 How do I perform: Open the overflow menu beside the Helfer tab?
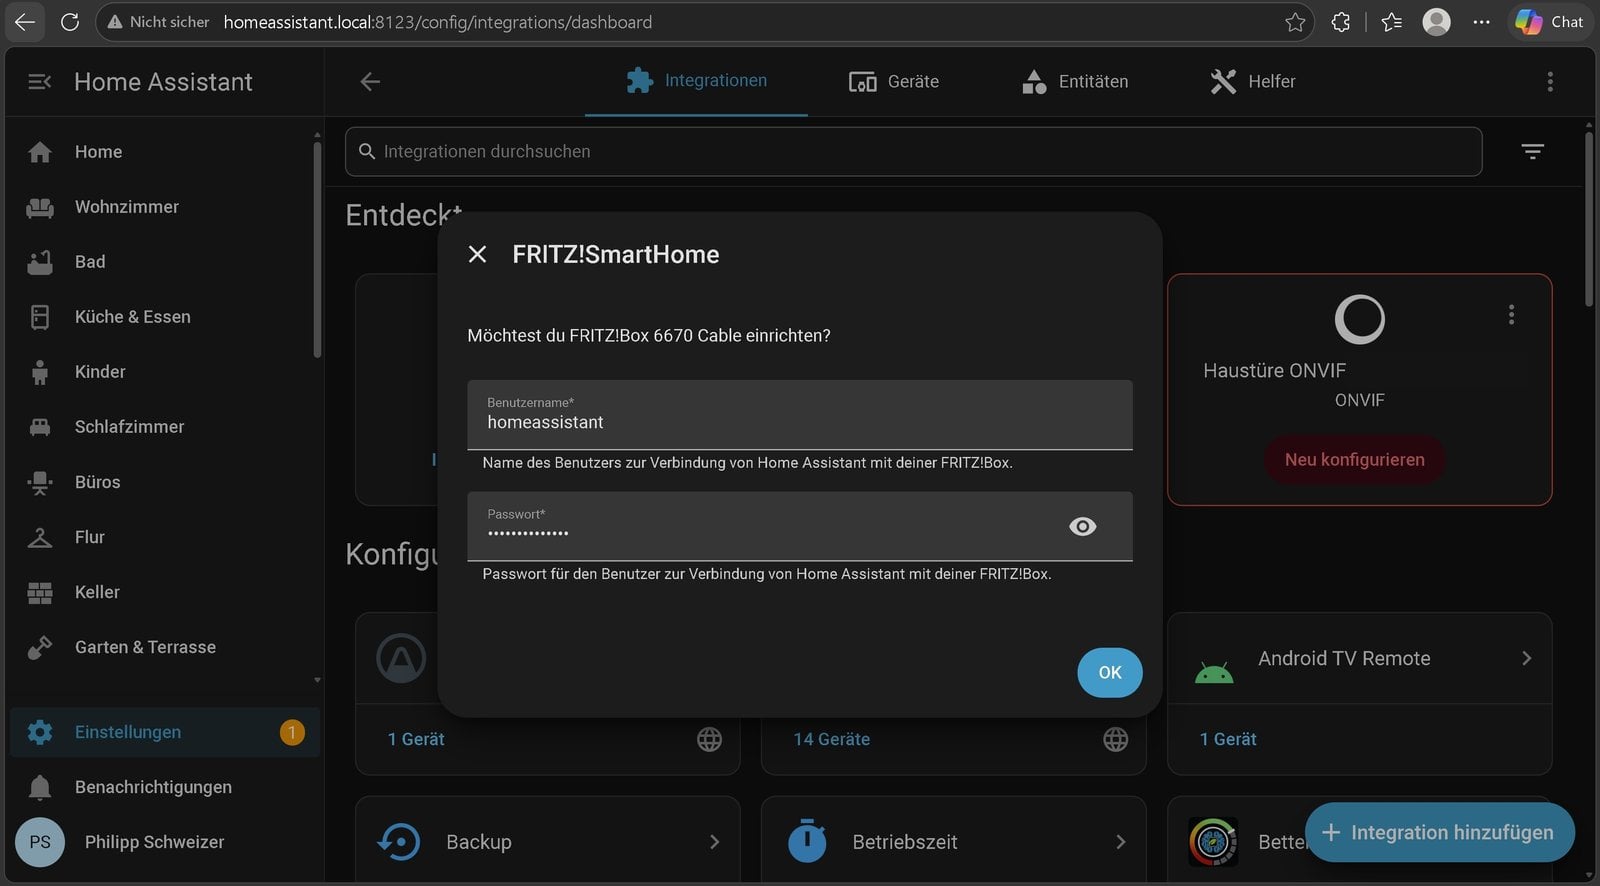1550,82
